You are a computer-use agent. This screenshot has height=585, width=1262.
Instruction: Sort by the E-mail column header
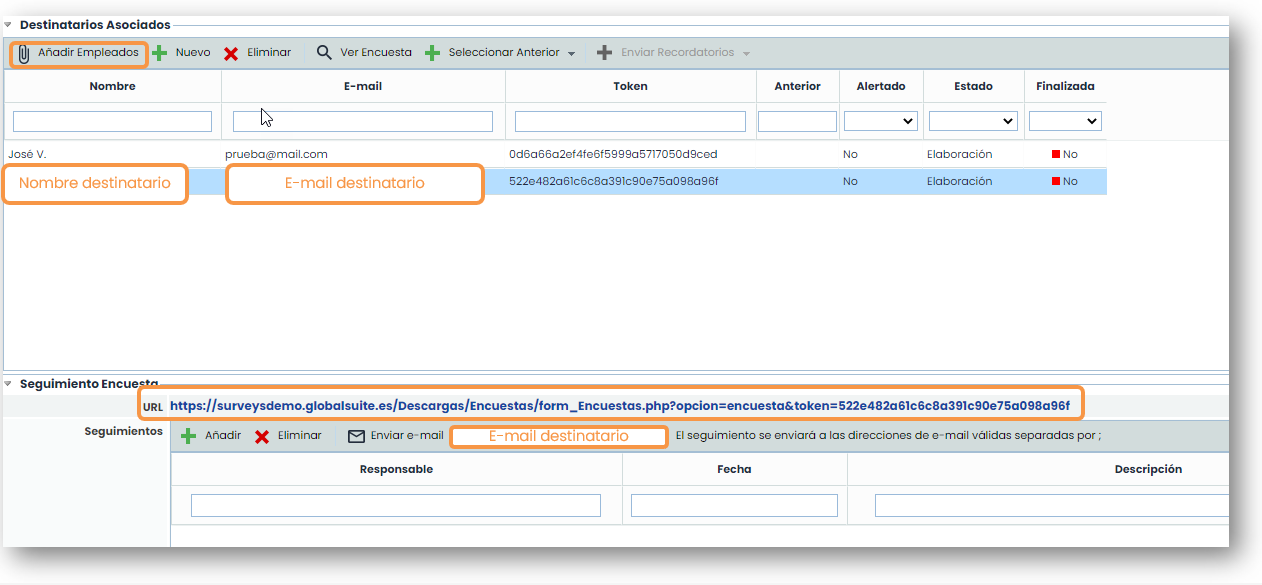click(x=363, y=86)
